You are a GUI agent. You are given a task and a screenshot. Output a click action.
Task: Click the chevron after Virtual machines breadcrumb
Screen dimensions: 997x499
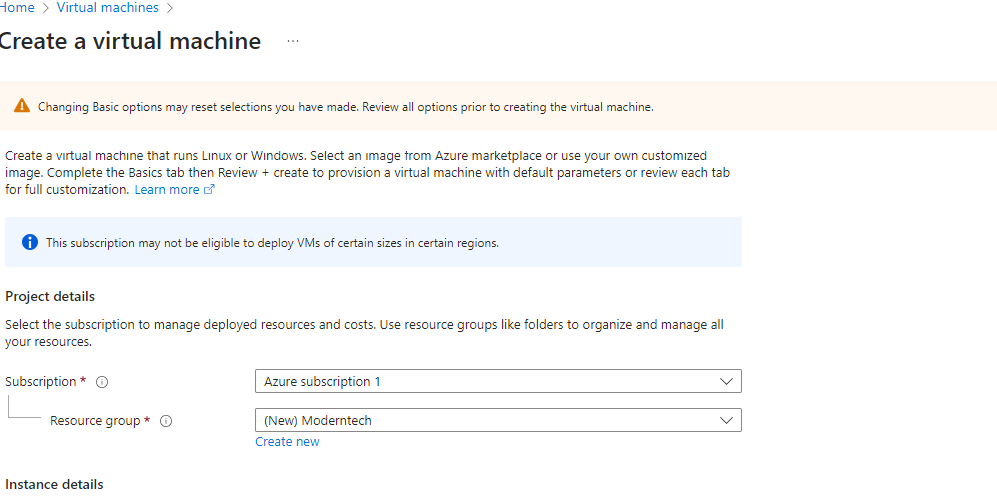click(x=169, y=8)
